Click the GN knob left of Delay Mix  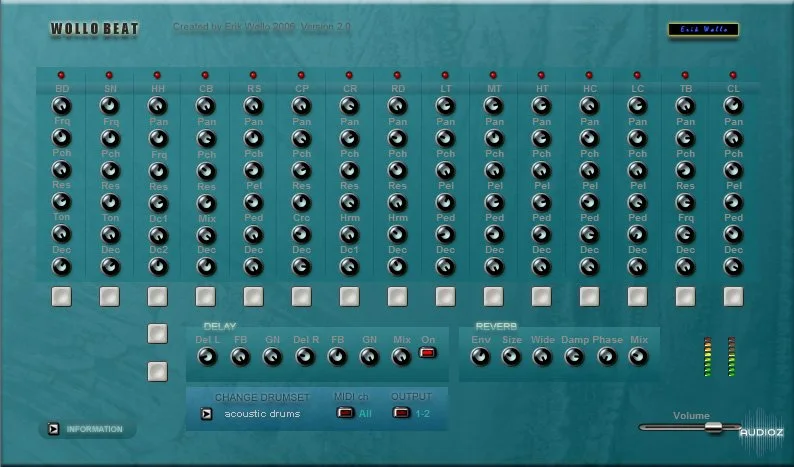(x=369, y=357)
